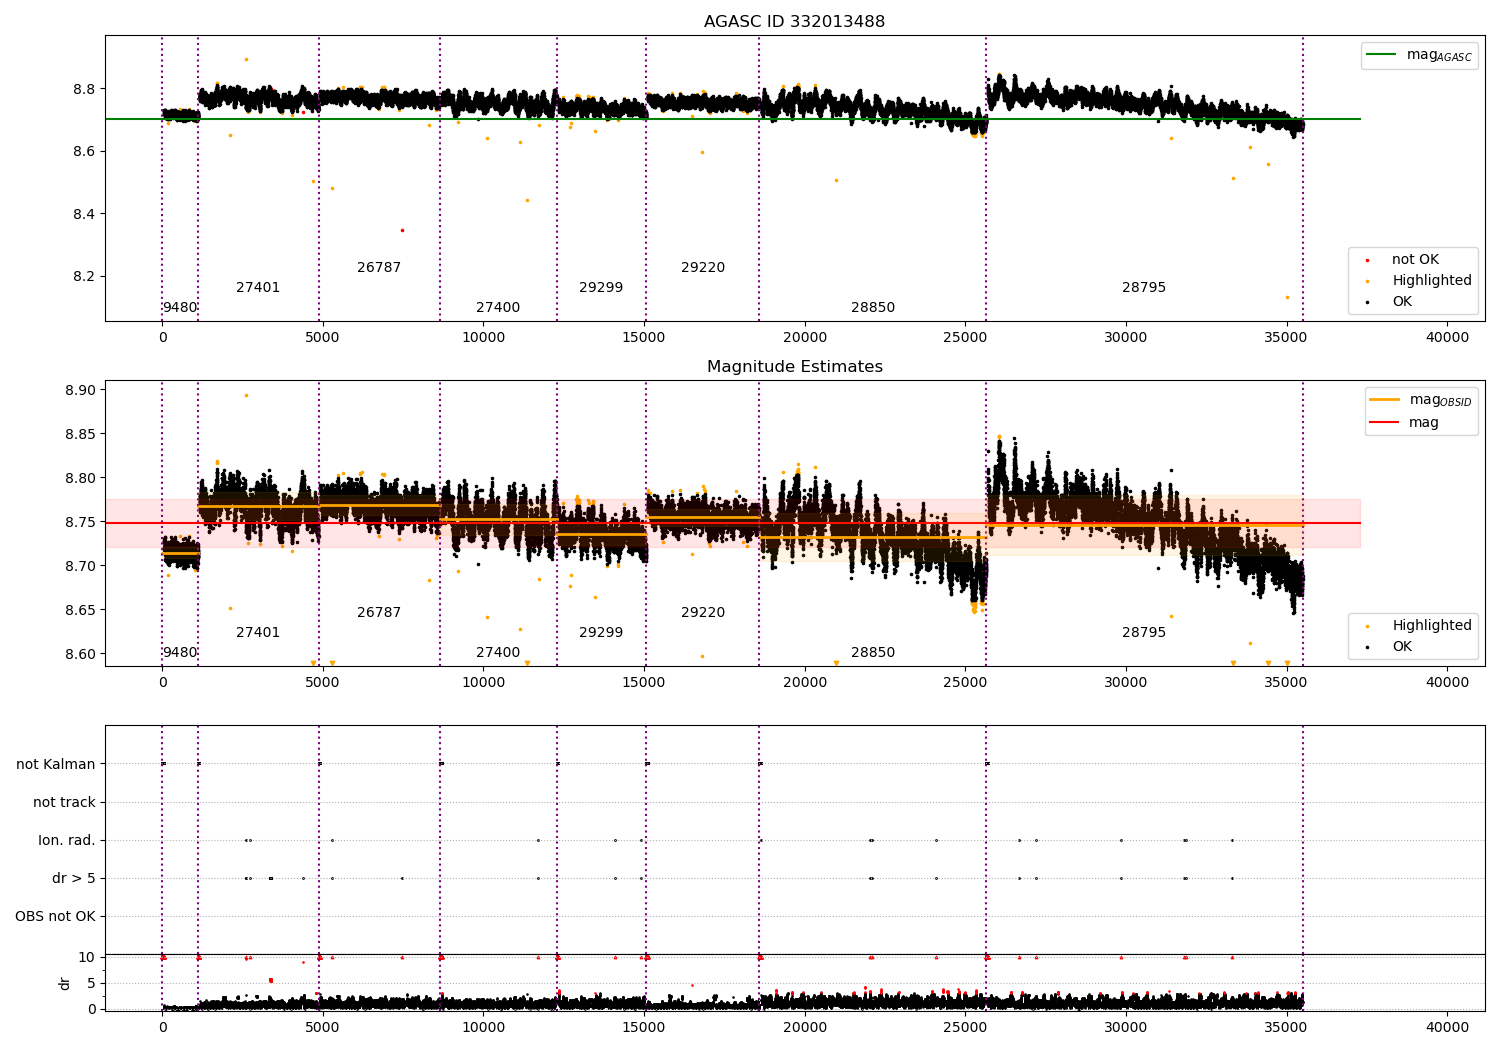Select the Magnitude Estimates subplot title
The width and height of the screenshot is (1500, 1050).
(794, 366)
